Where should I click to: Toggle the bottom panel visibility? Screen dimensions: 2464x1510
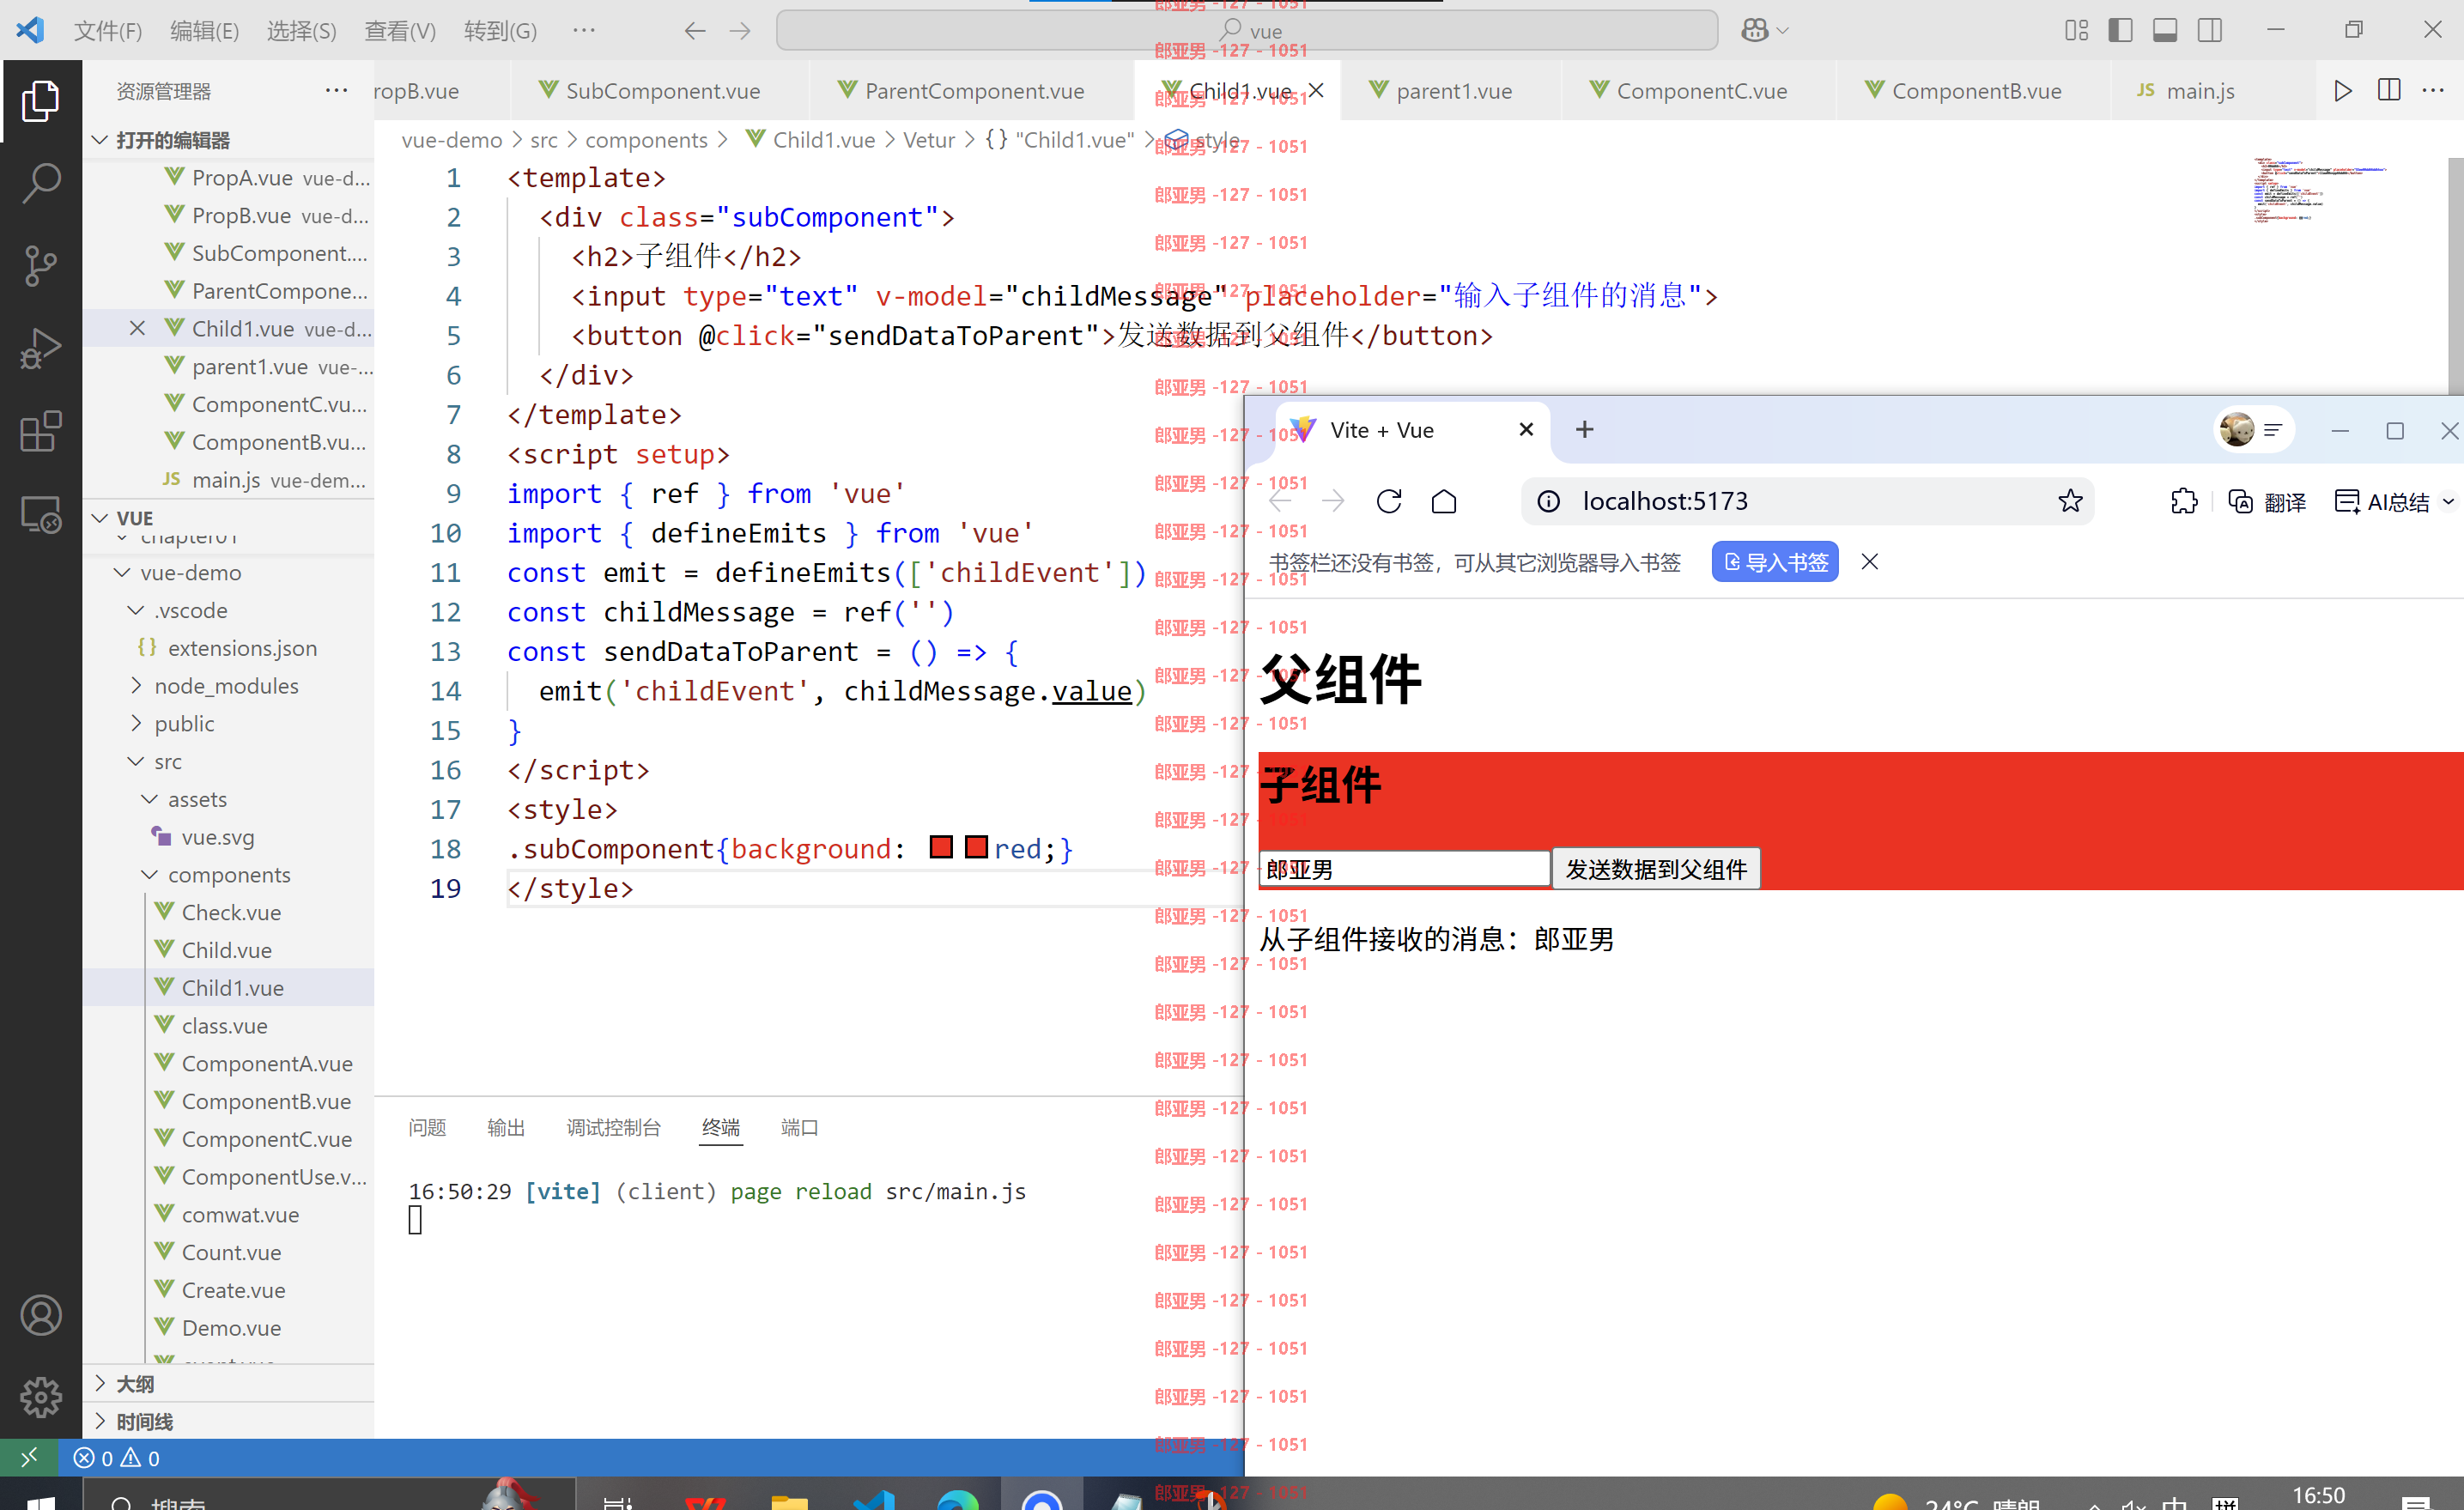pos(2165,30)
